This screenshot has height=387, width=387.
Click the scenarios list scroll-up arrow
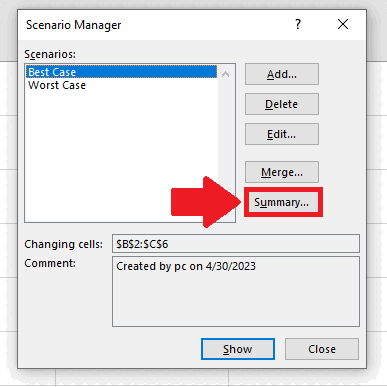click(226, 74)
